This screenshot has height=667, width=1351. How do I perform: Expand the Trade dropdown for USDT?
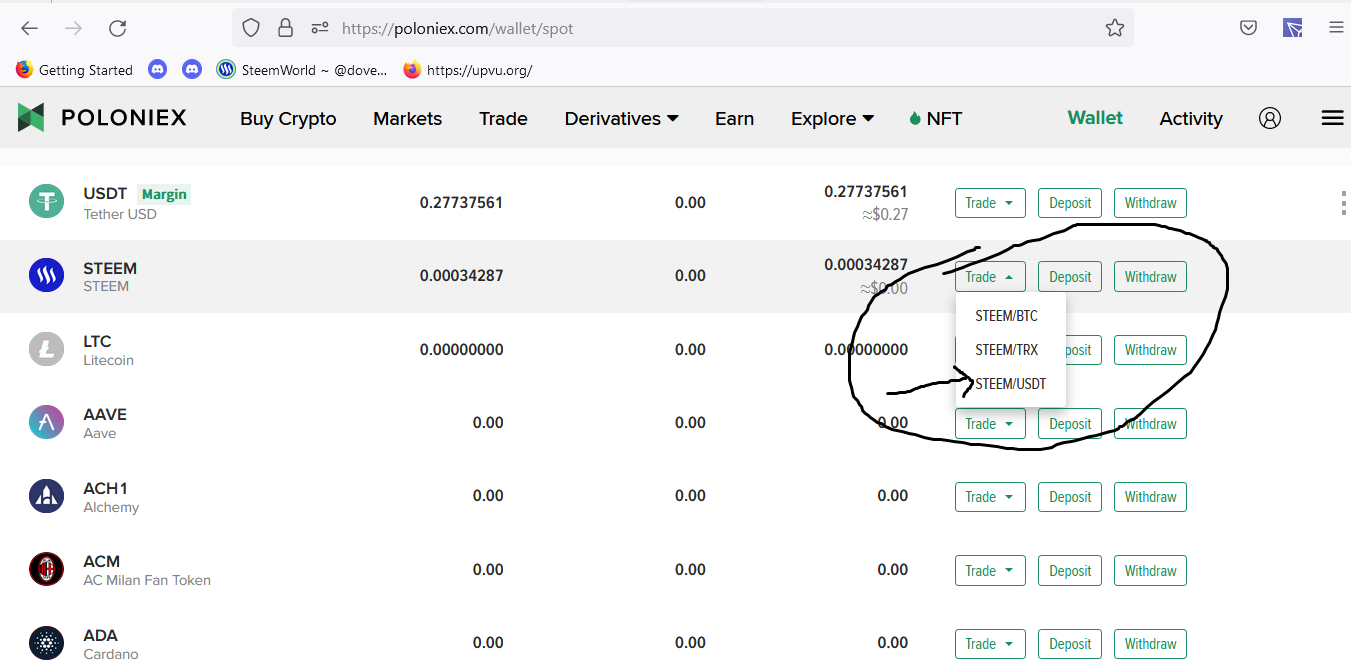[x=990, y=203]
